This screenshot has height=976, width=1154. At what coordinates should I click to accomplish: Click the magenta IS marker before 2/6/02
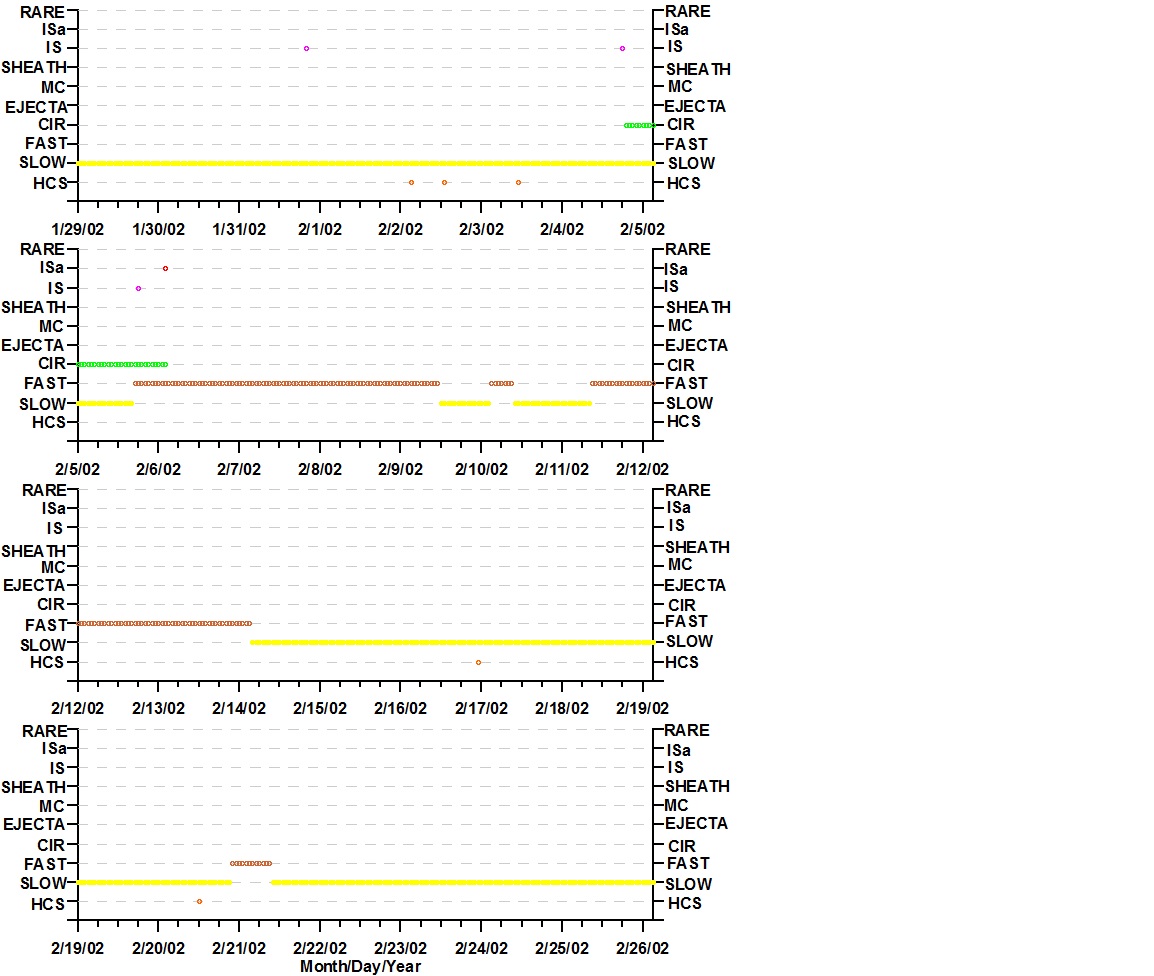pos(138,289)
